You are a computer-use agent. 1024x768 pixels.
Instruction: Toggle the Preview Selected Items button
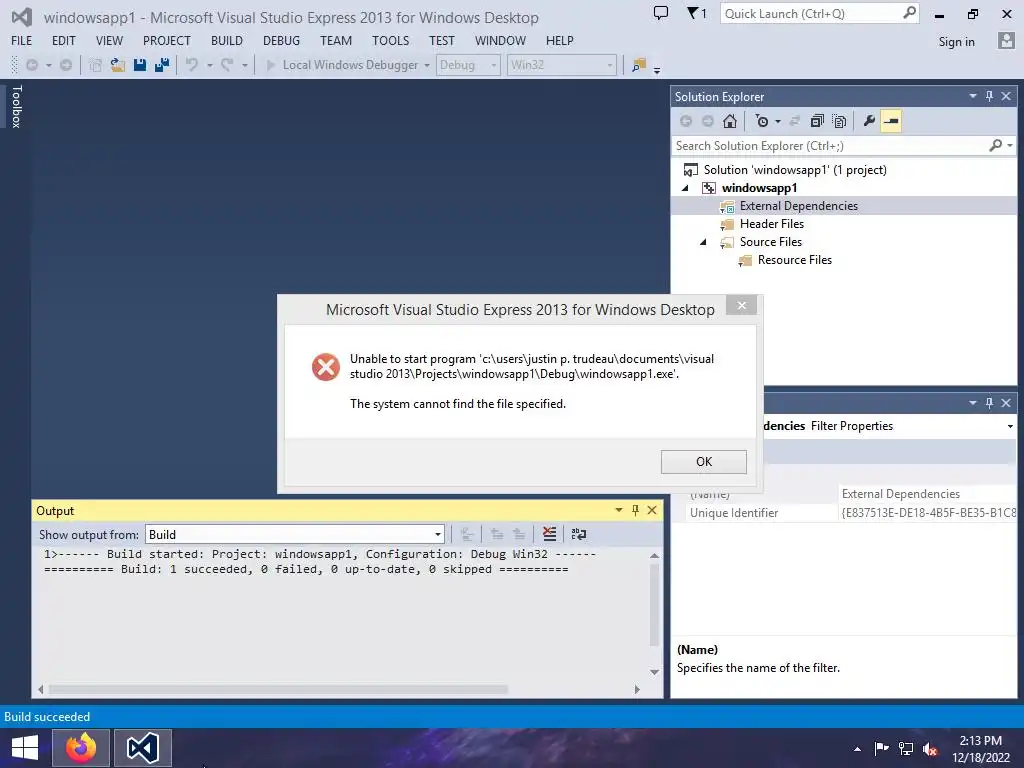(891, 121)
